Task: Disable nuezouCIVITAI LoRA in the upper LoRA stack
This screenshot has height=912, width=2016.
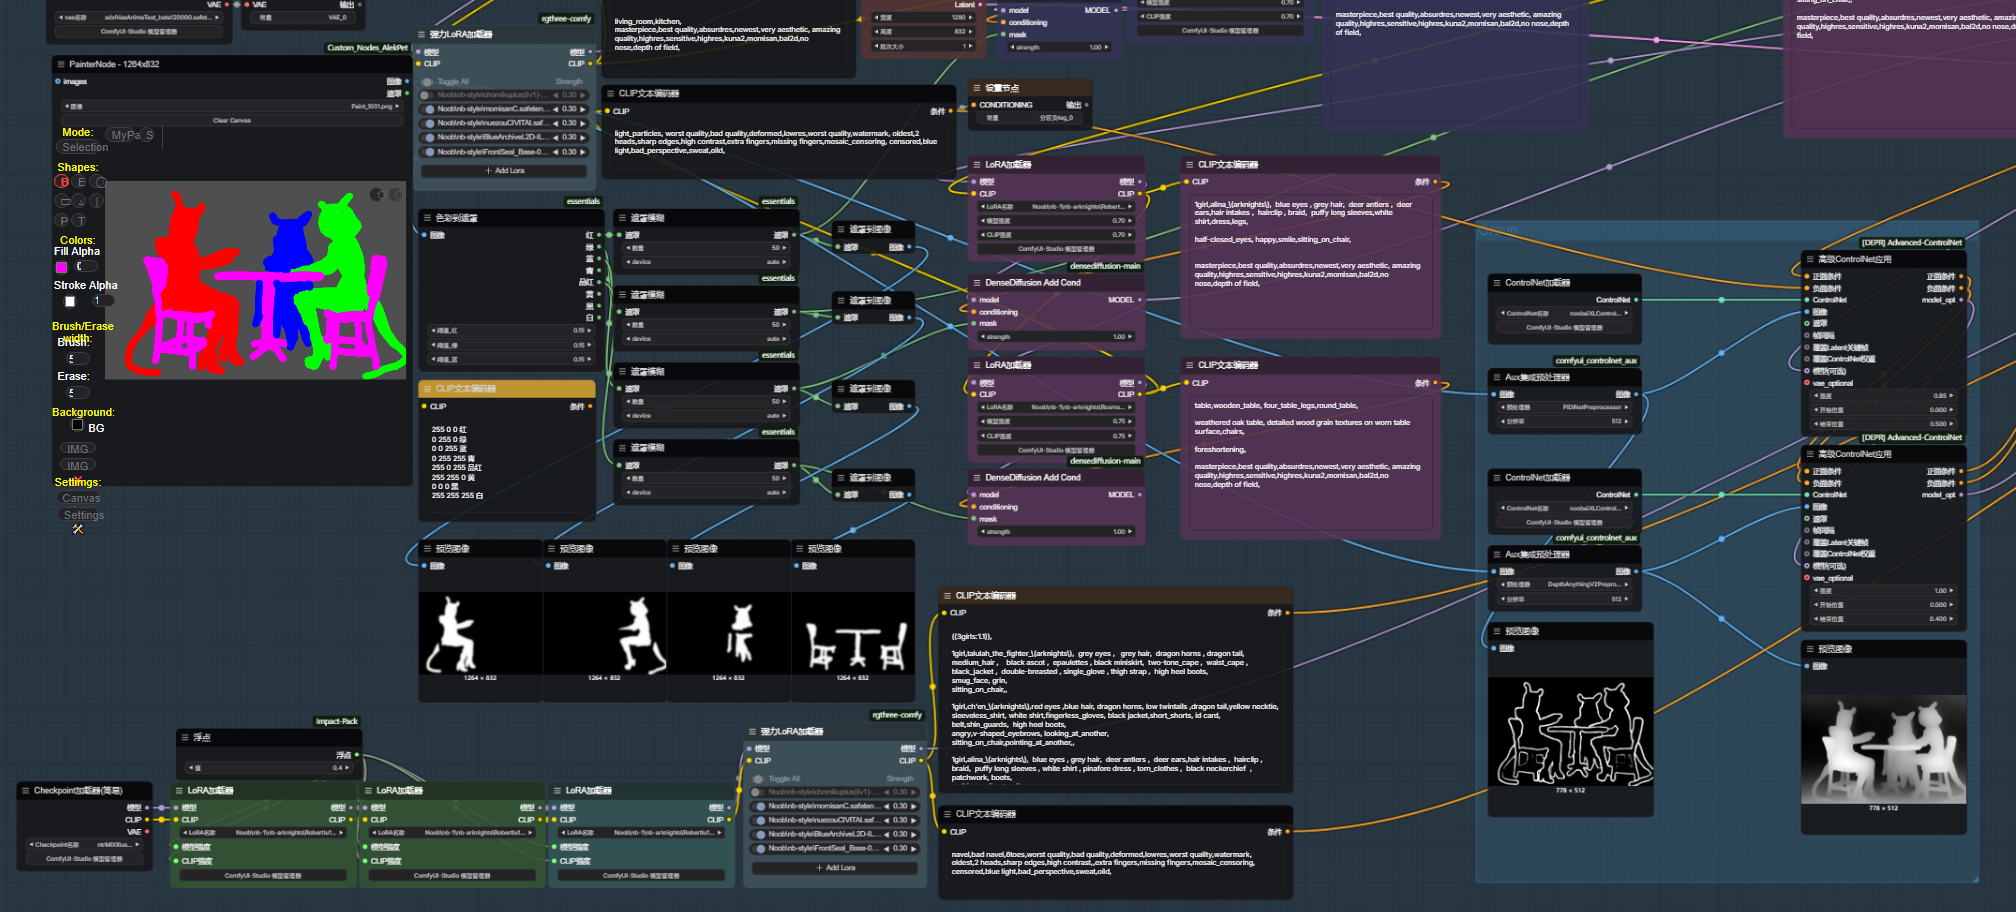Action: 429,123
